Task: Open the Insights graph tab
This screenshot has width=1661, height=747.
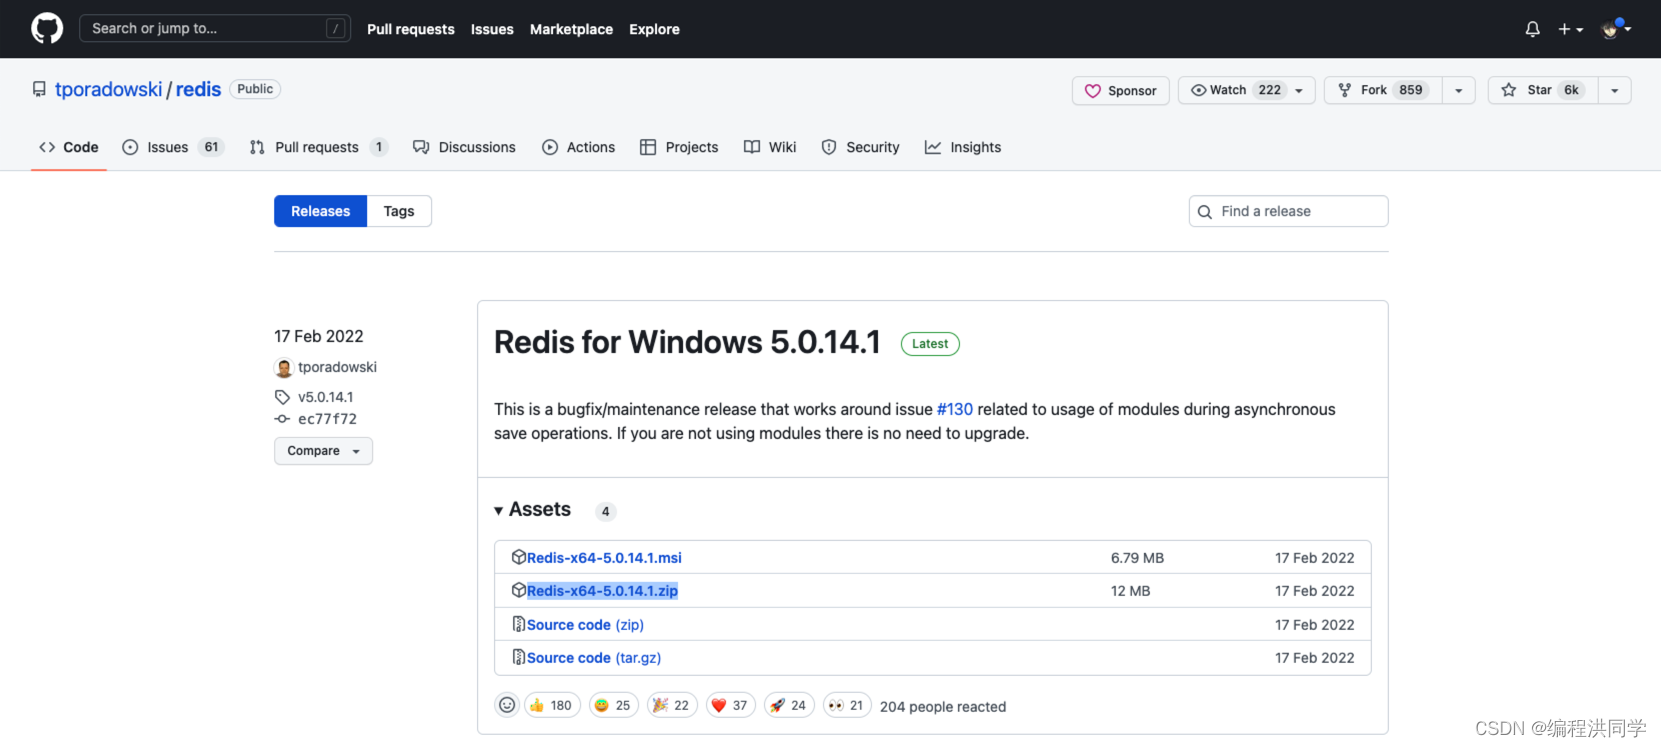Action: coord(963,147)
